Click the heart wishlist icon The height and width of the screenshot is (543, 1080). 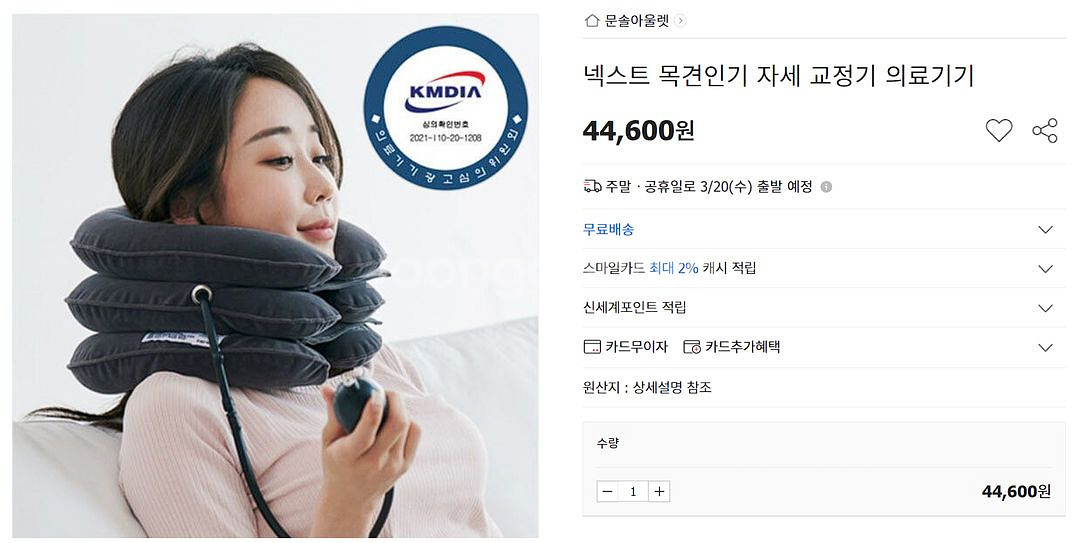[x=999, y=130]
